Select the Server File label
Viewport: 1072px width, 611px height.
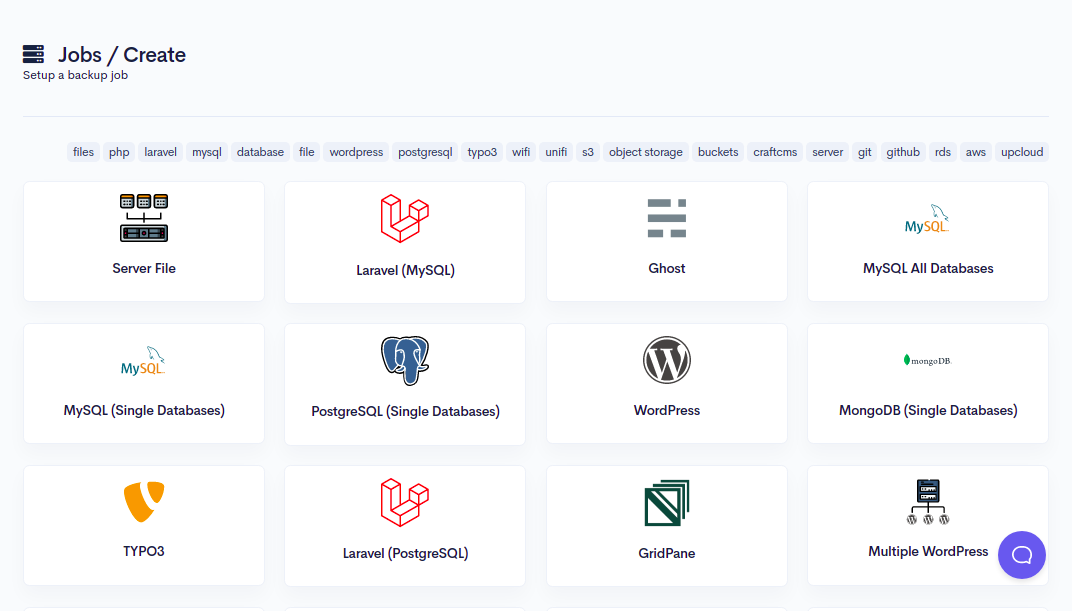coord(144,269)
